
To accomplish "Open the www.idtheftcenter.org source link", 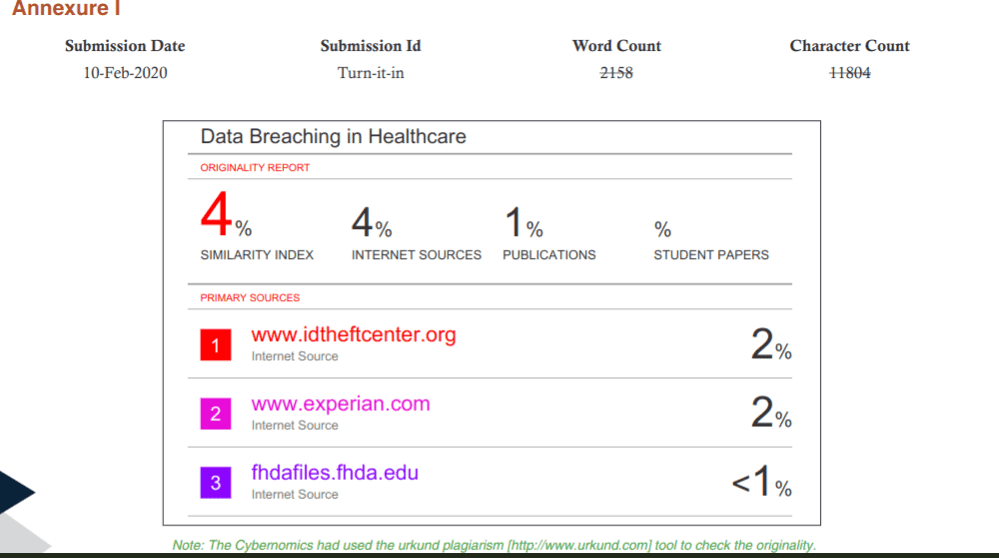I will click(354, 334).
